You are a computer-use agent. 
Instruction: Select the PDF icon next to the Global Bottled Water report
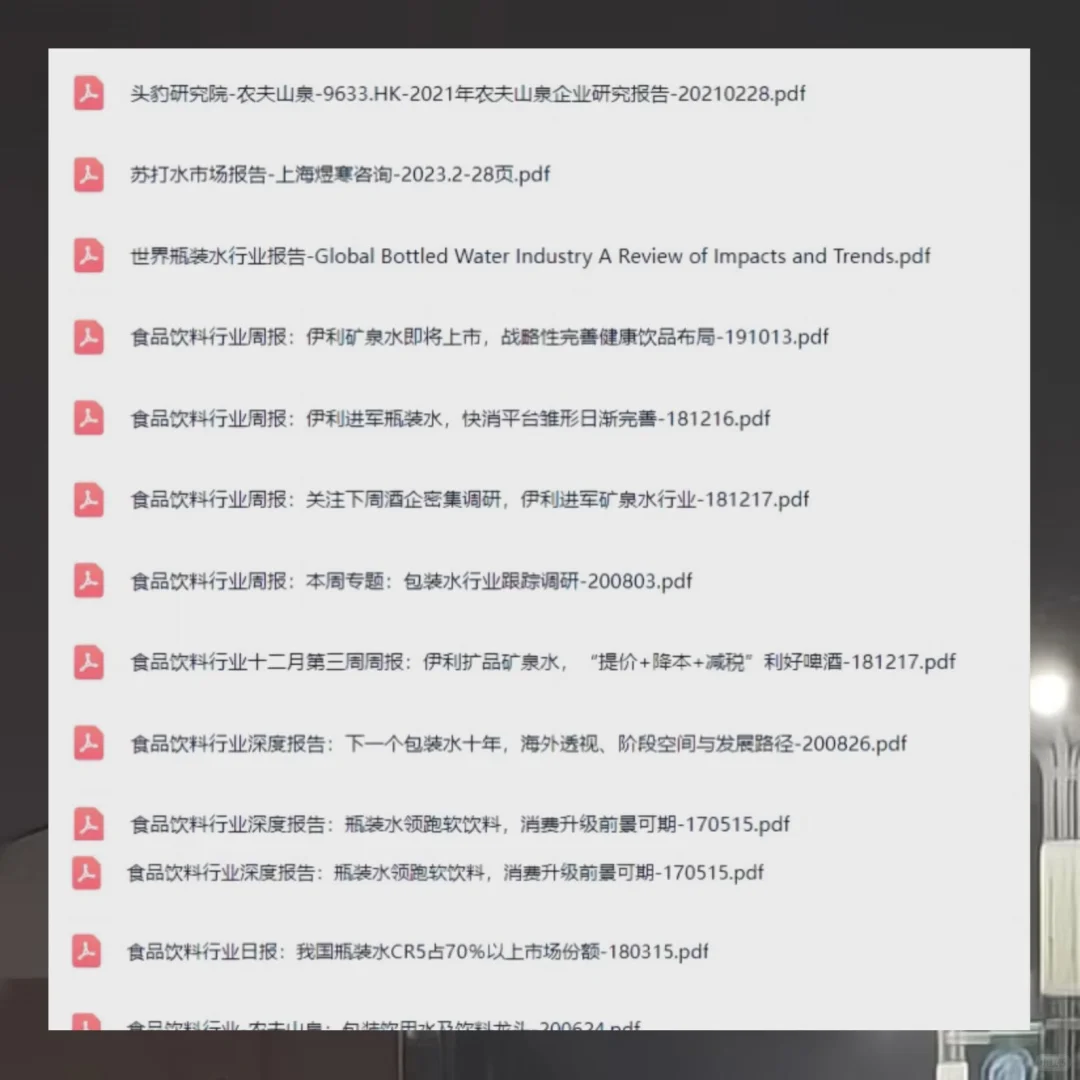tap(88, 256)
